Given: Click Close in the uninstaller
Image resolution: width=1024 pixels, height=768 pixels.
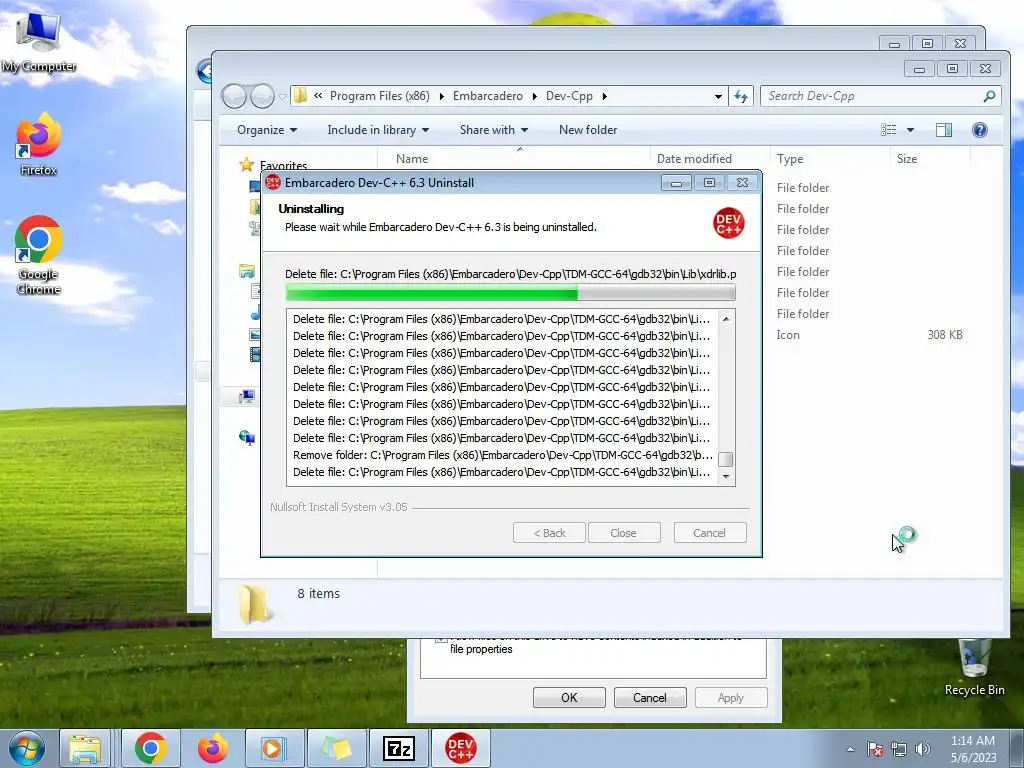Looking at the screenshot, I should [624, 533].
